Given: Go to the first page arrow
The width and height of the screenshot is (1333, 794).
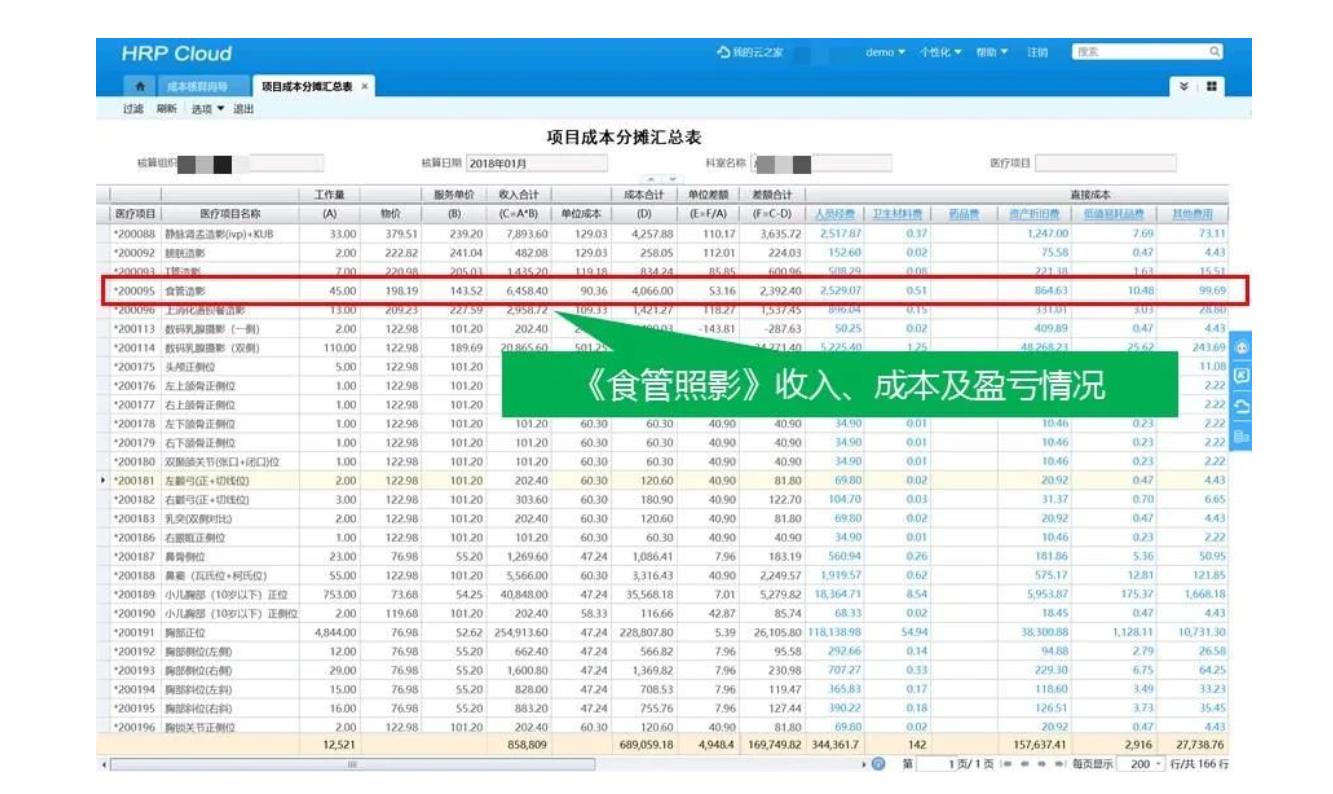Looking at the screenshot, I should pyautogui.click(x=1006, y=764).
